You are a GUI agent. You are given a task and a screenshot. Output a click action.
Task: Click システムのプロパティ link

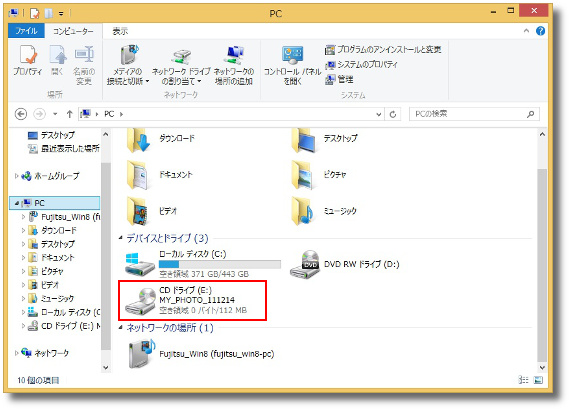click(362, 65)
